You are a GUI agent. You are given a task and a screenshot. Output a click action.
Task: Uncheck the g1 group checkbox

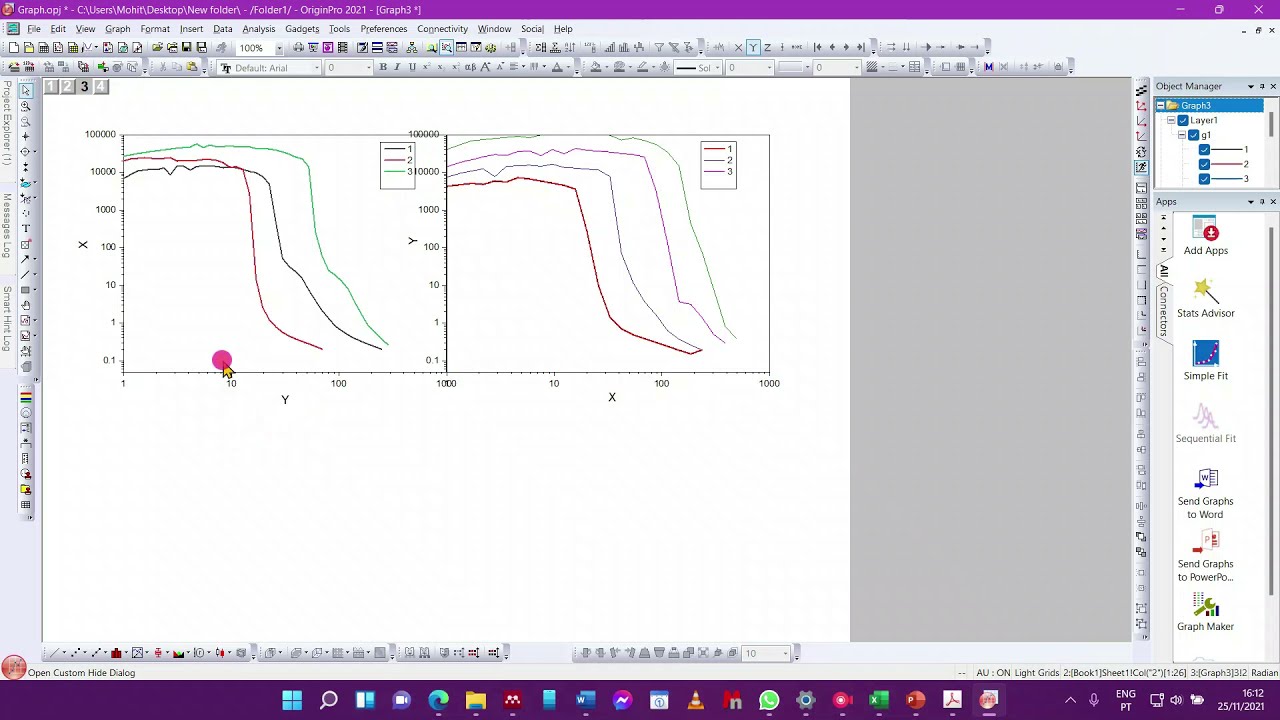coord(1193,135)
